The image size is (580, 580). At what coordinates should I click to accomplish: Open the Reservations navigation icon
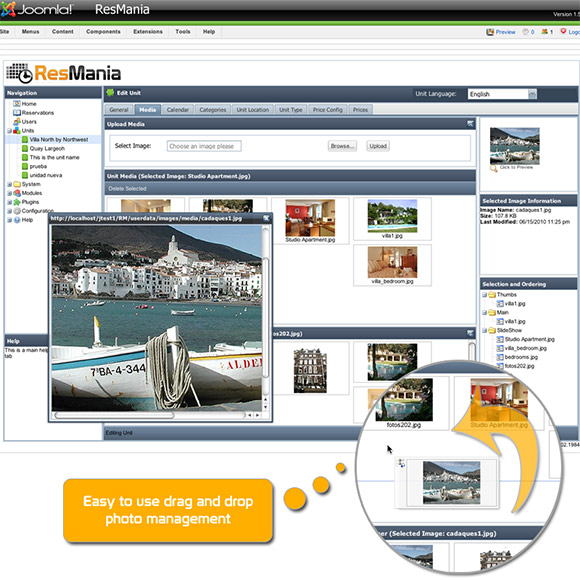click(x=17, y=112)
